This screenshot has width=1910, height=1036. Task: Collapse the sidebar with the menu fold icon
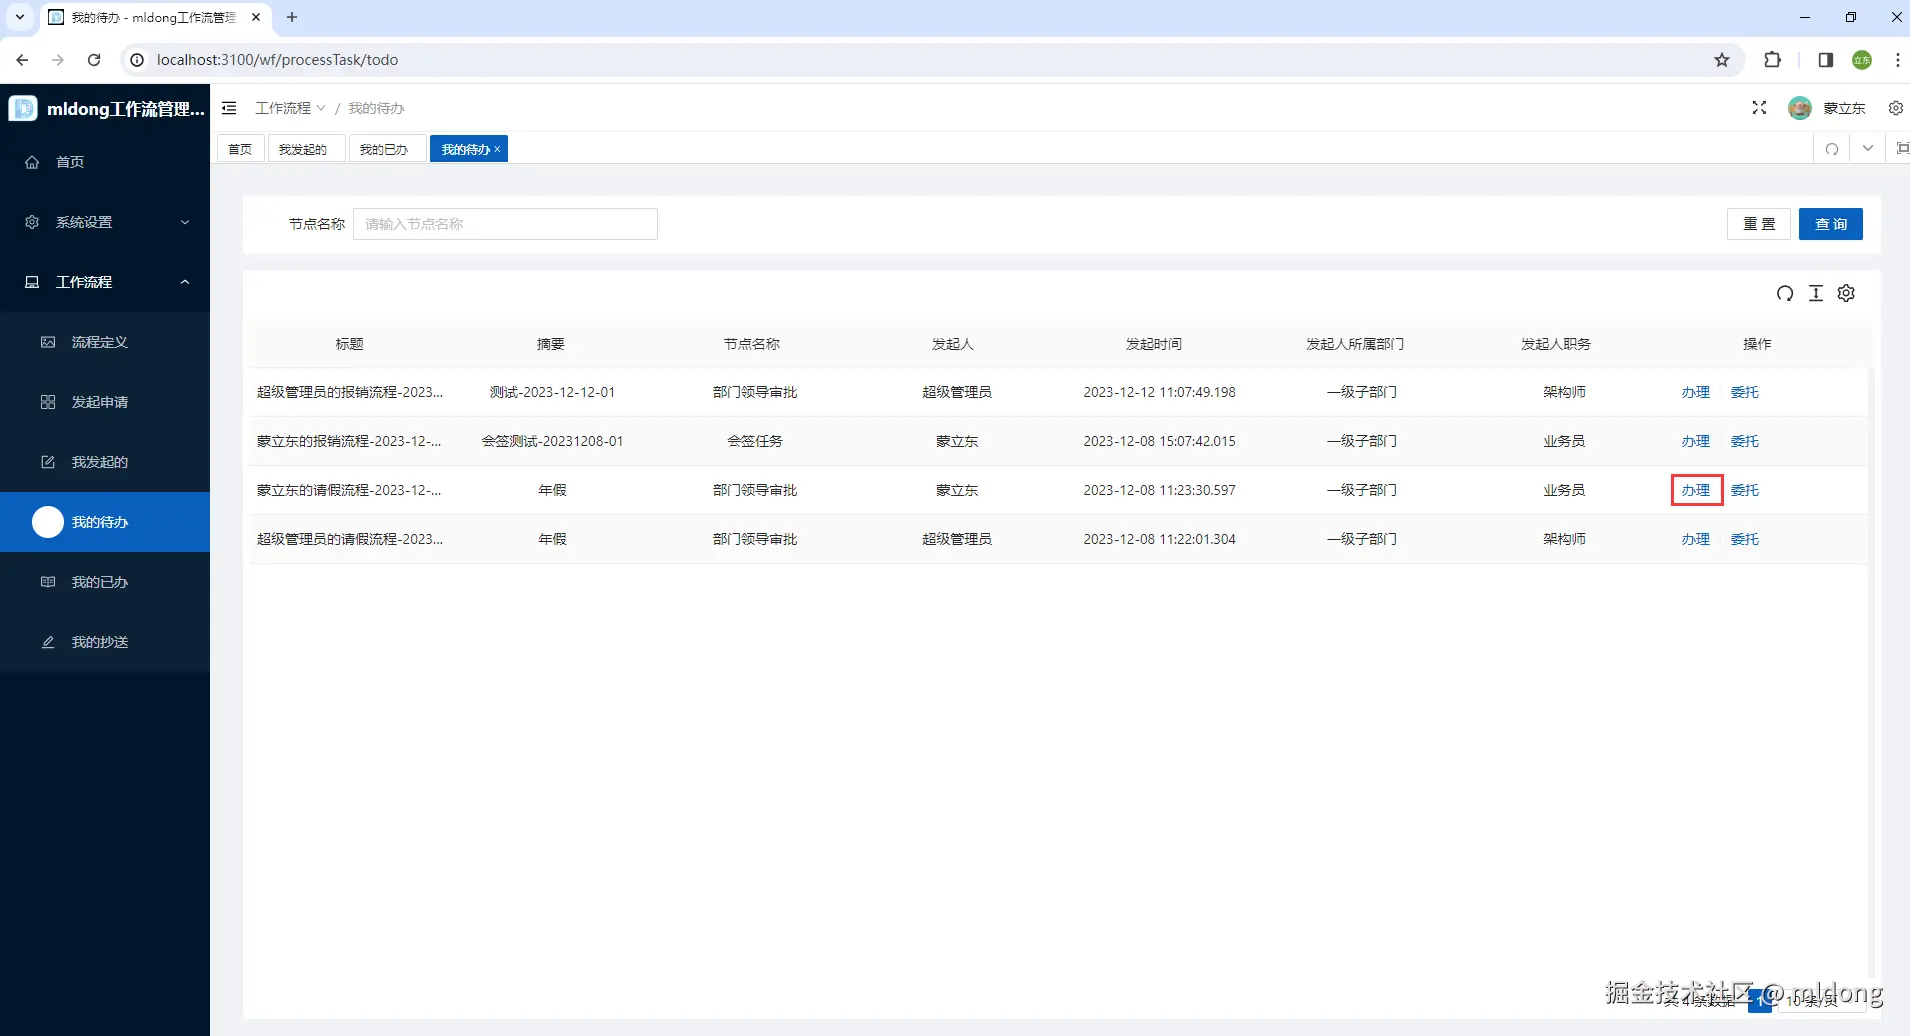229,108
